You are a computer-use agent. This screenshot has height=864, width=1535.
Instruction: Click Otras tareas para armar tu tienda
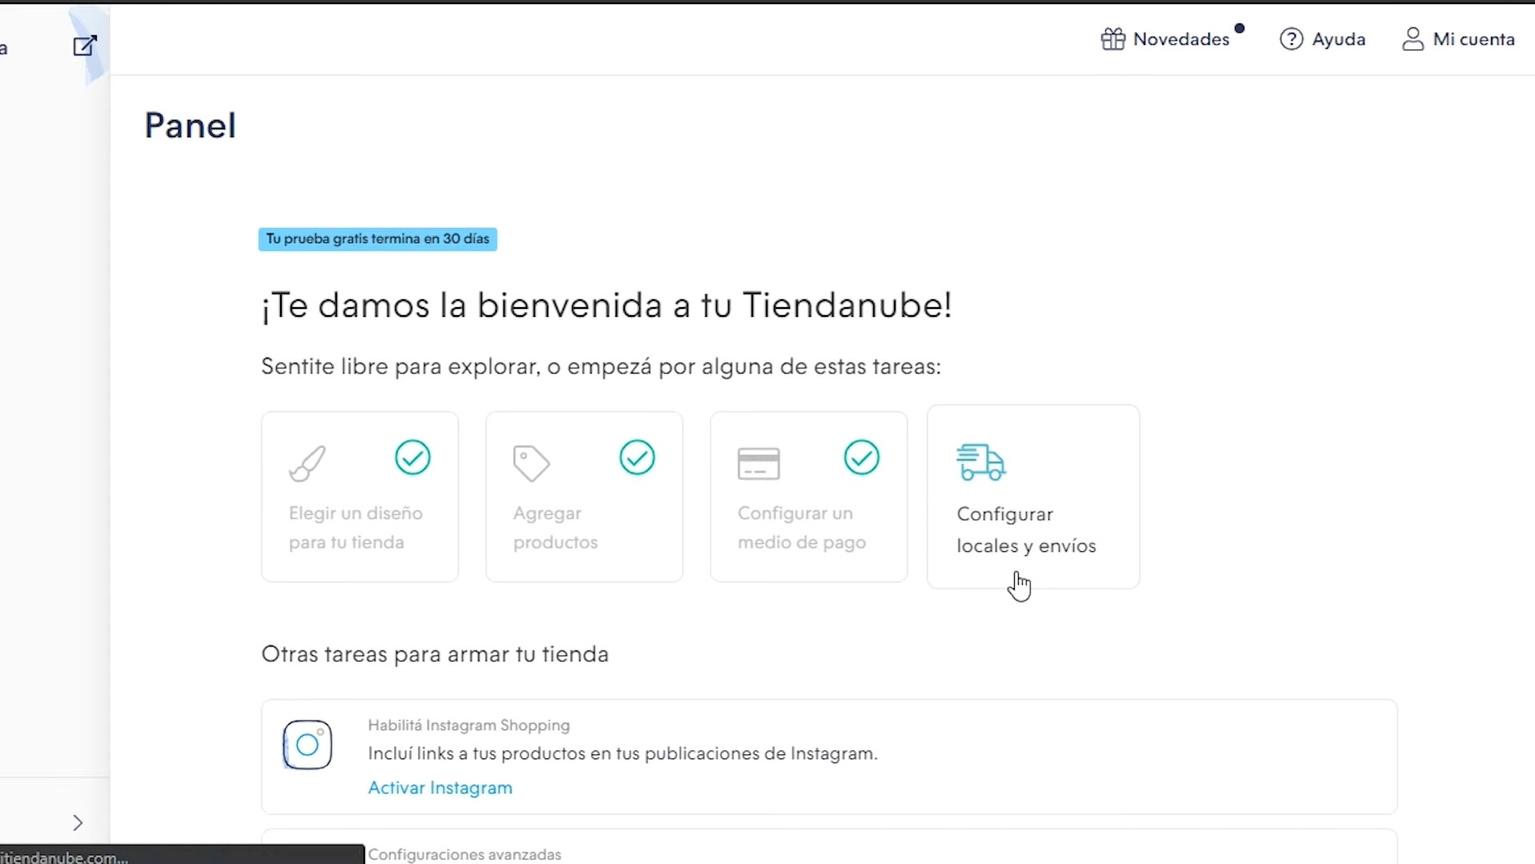pos(435,654)
